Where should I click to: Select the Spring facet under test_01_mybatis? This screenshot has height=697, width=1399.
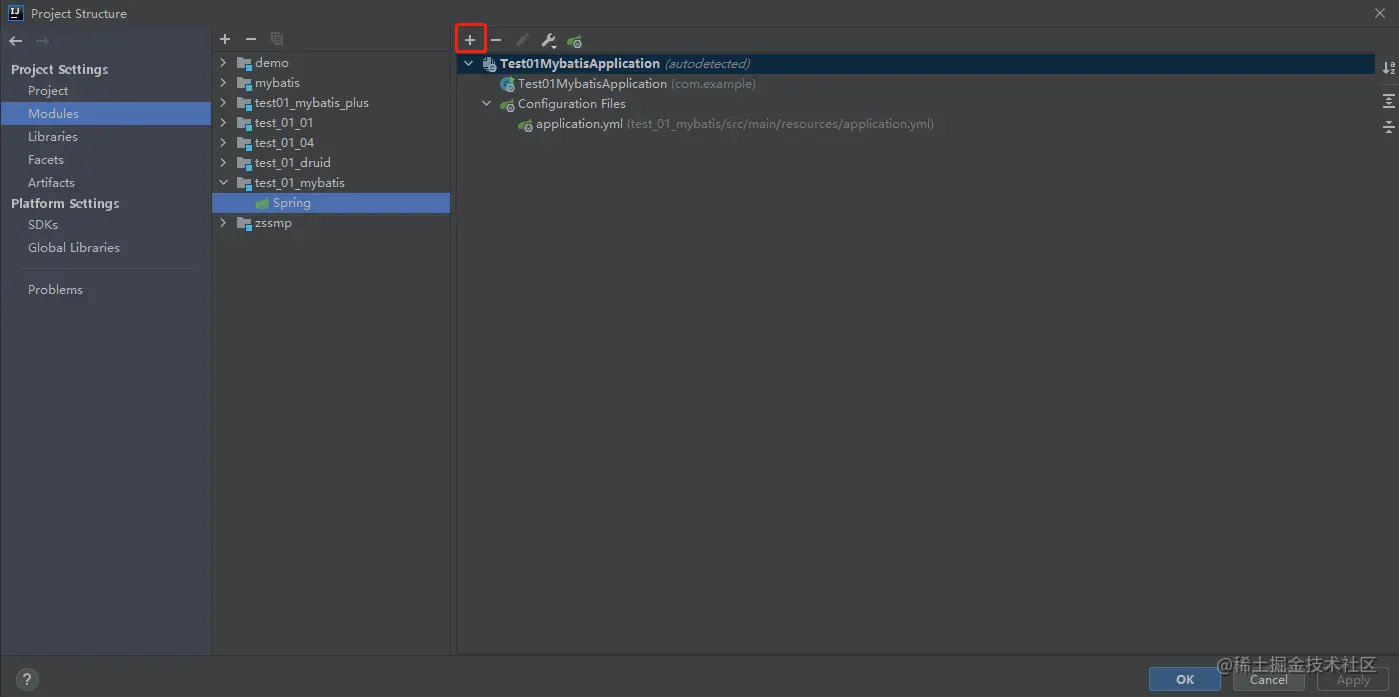(331, 203)
